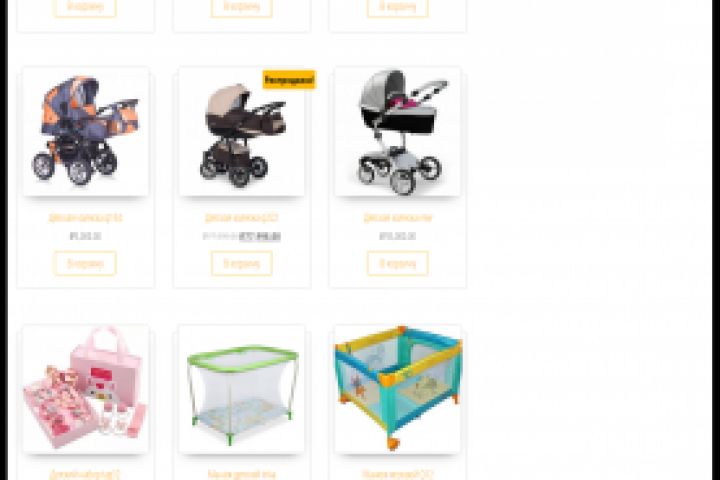The height and width of the screenshot is (480, 720).
Task: Open the green-framed playpen image
Action: coord(242,389)
